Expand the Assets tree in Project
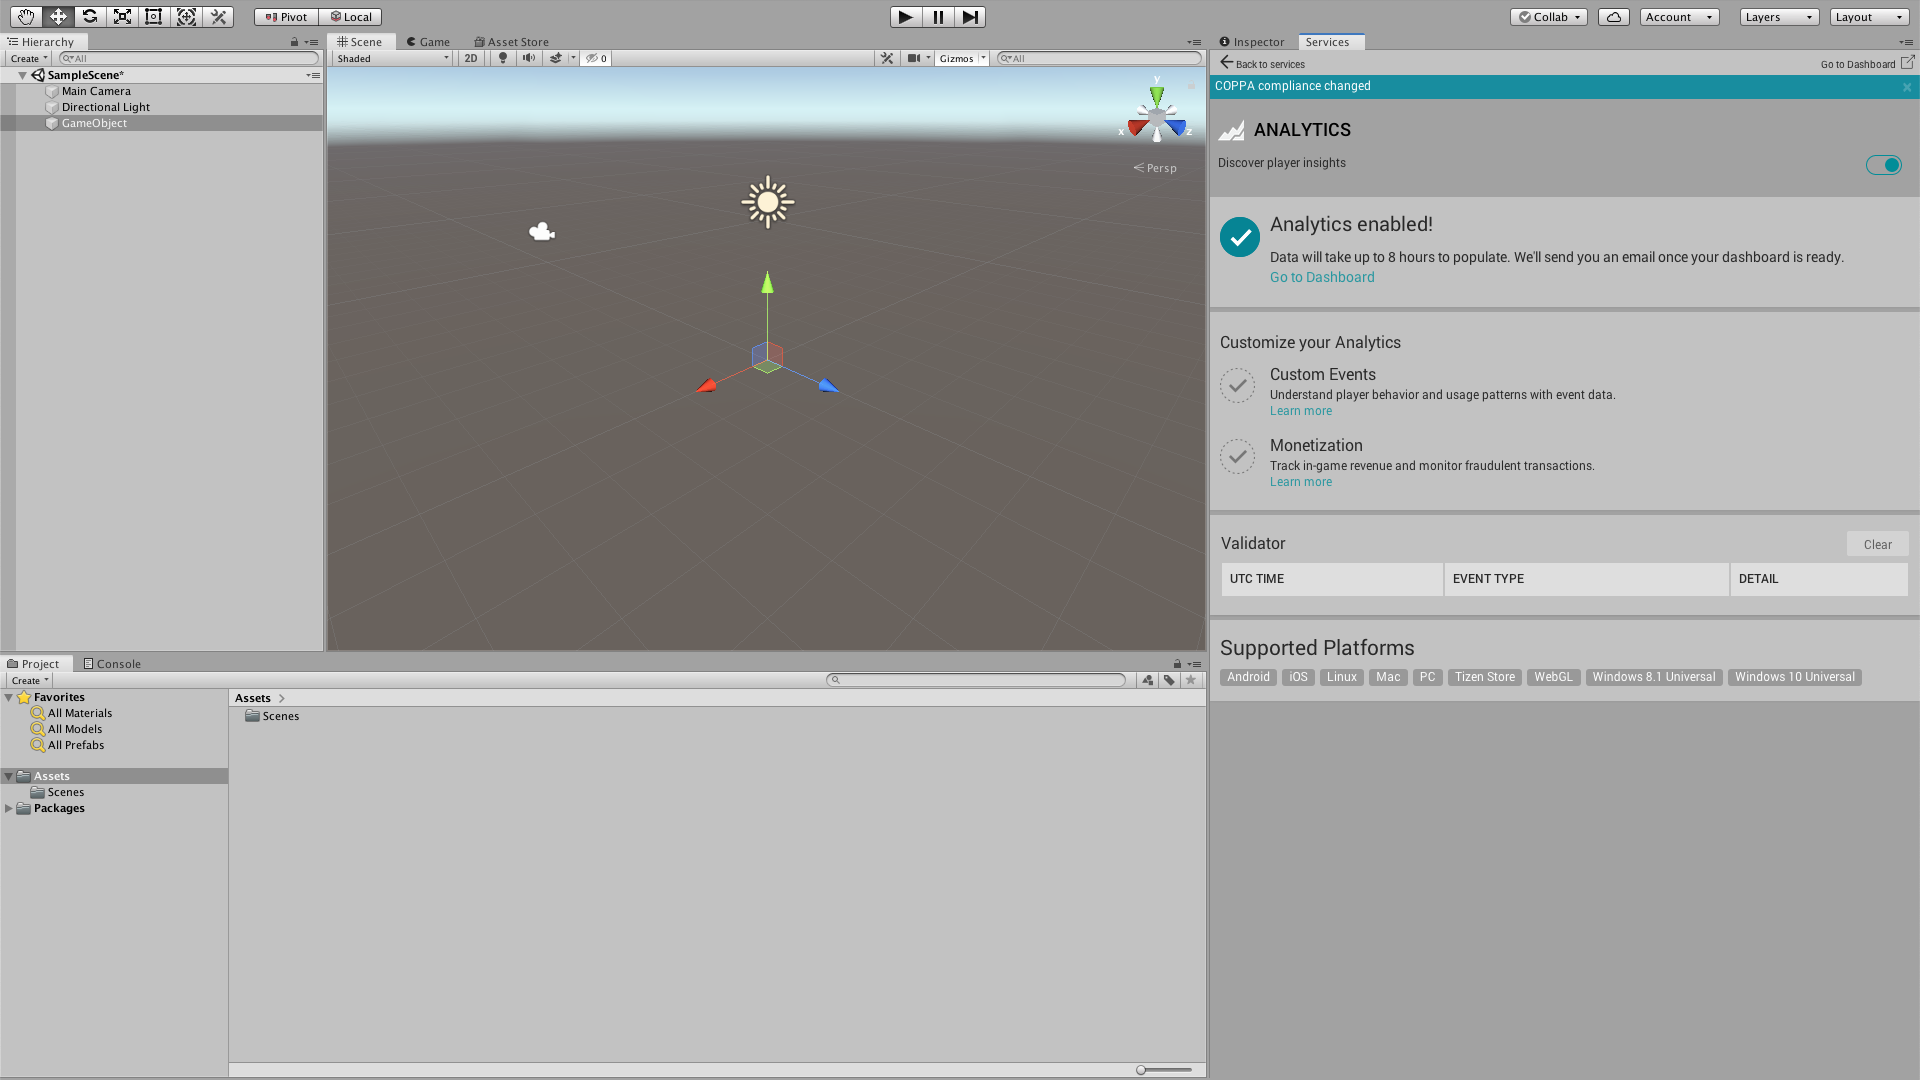The width and height of the screenshot is (1920, 1080). [8, 775]
